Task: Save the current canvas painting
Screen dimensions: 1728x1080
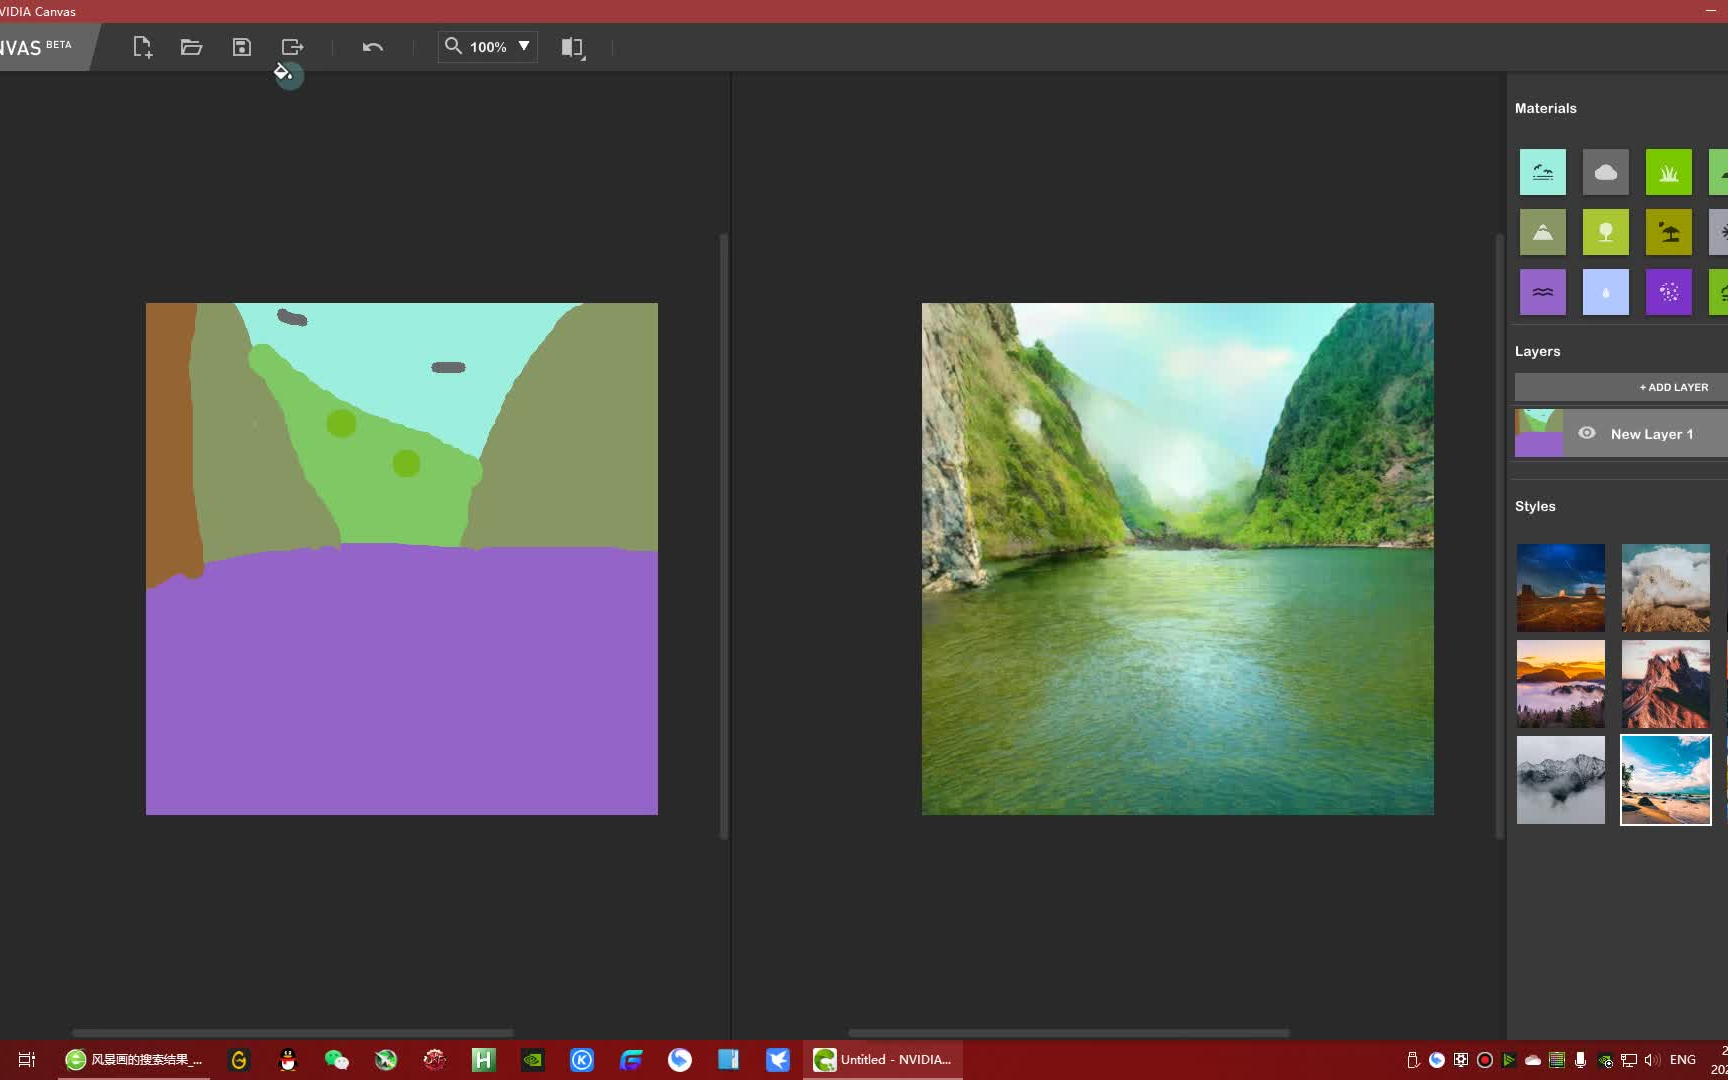Action: click(242, 46)
